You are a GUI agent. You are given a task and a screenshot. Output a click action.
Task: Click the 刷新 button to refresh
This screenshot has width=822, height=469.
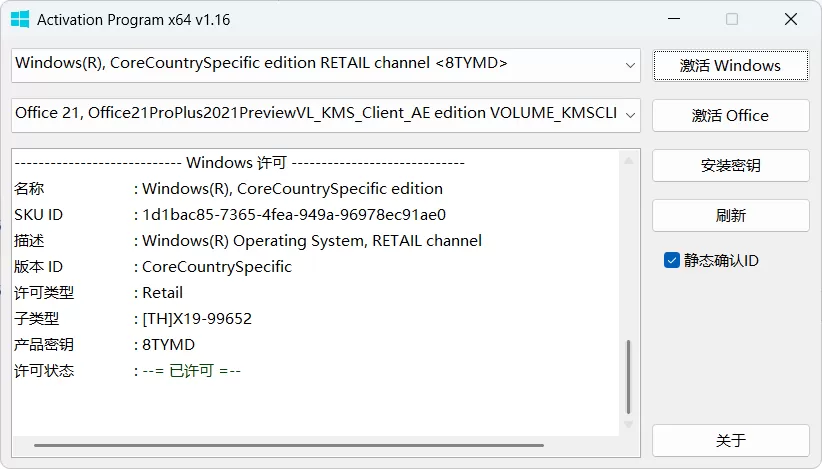click(730, 215)
